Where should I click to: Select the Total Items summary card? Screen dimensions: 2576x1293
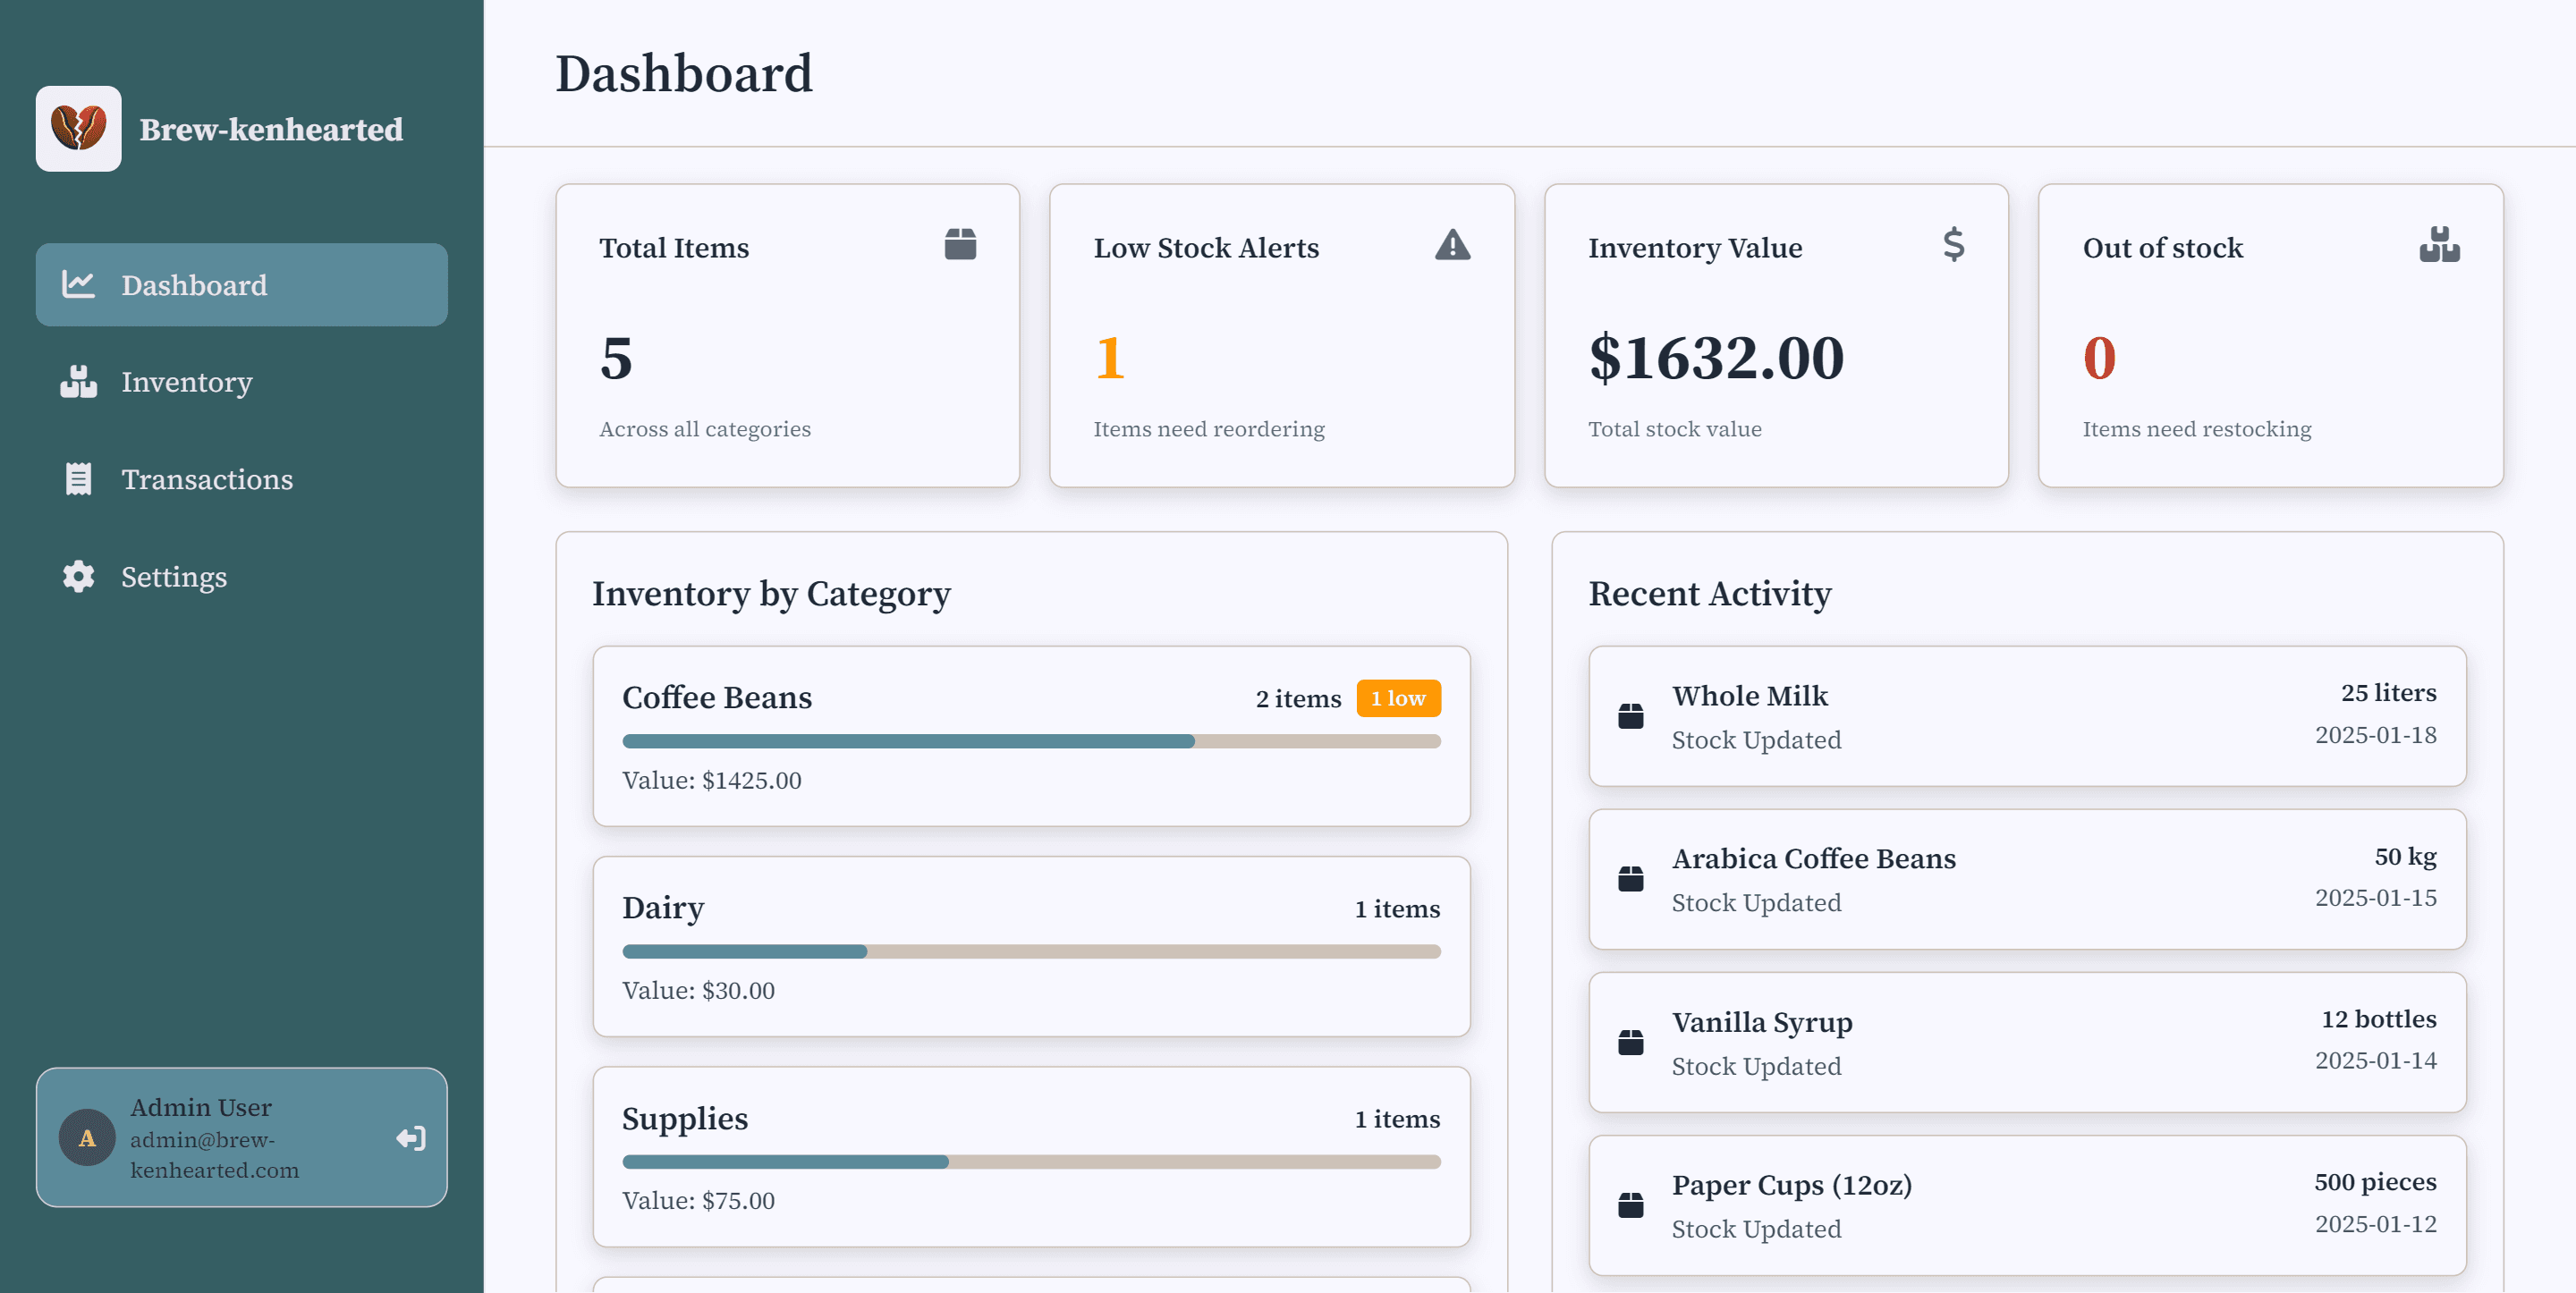point(787,335)
